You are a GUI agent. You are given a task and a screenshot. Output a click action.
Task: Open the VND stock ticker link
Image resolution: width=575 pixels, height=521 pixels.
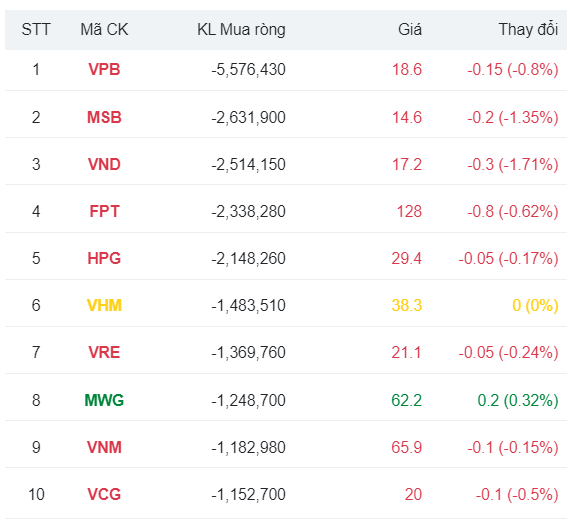point(104,164)
